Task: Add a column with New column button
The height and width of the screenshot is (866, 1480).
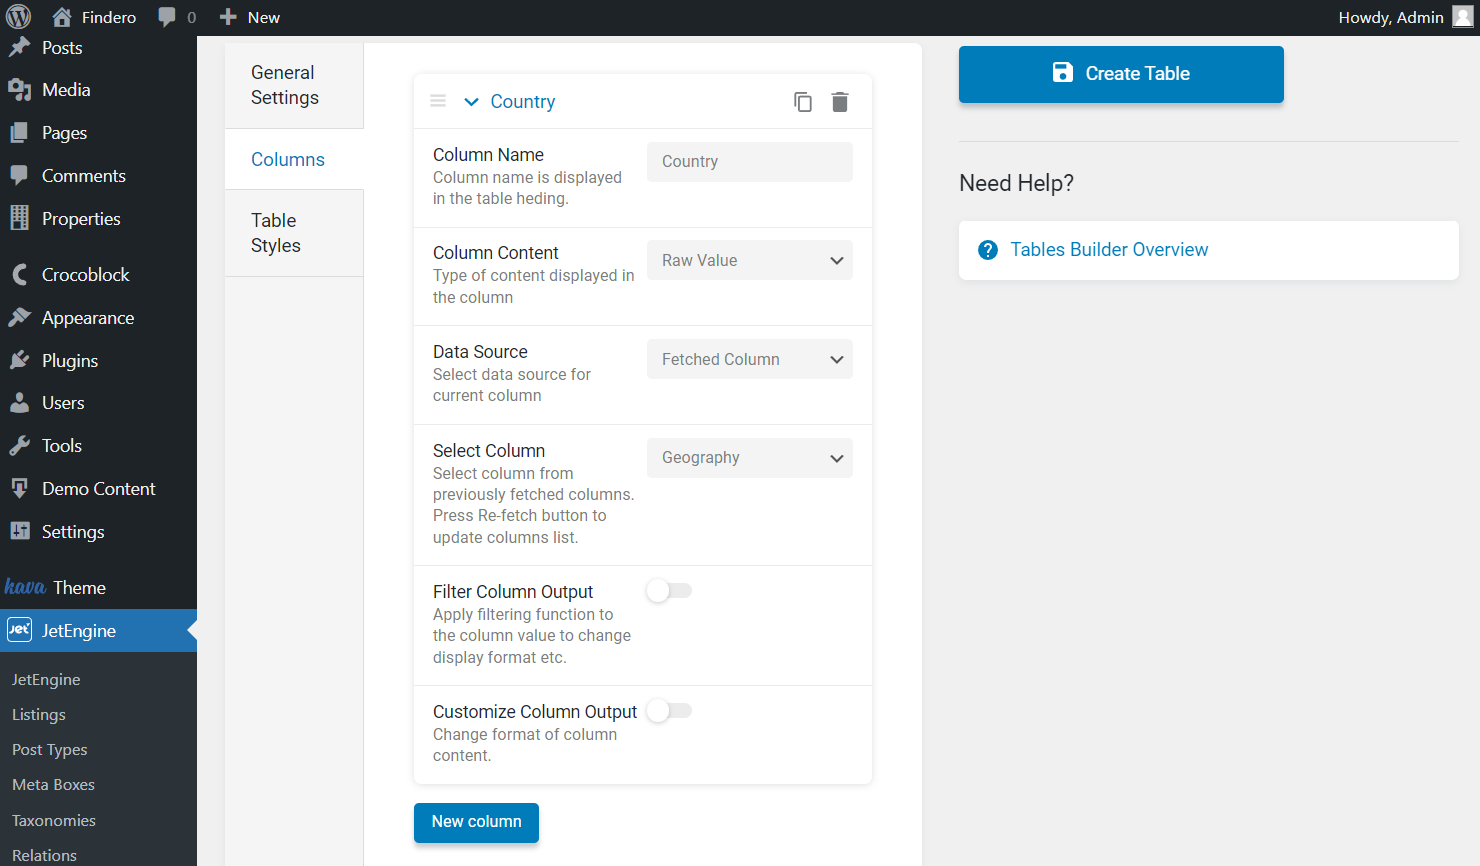Action: (x=476, y=822)
